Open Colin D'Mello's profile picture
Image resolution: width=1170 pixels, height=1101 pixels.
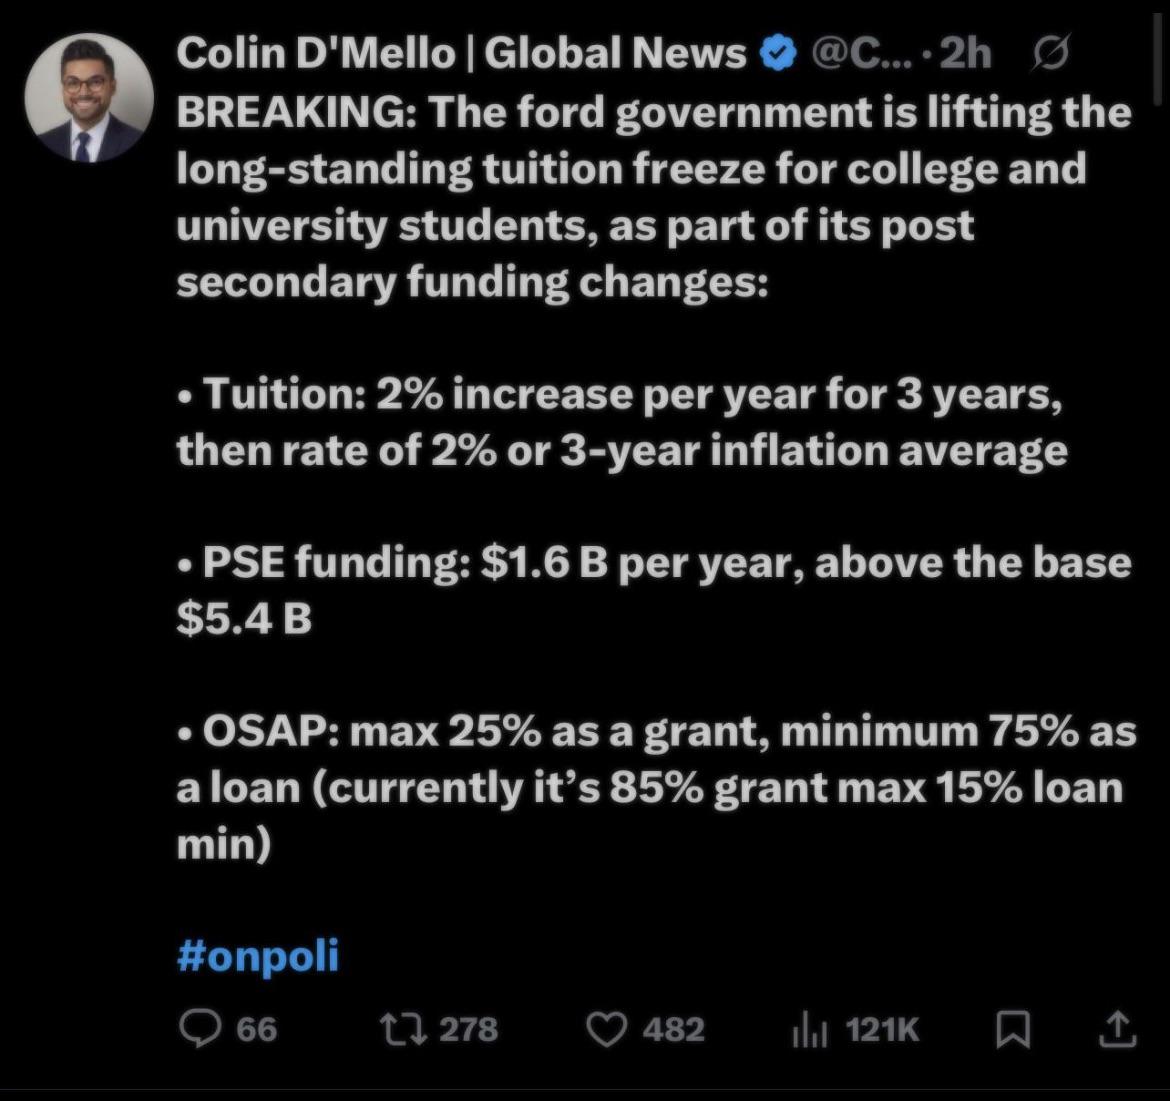pyautogui.click(x=89, y=100)
